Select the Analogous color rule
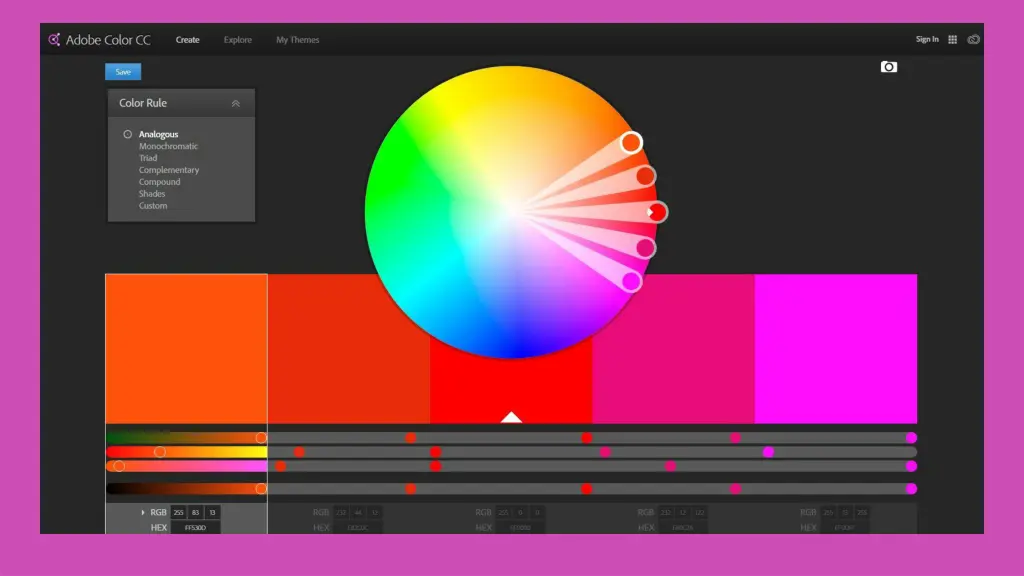The height and width of the screenshot is (576, 1024). pyautogui.click(x=158, y=134)
